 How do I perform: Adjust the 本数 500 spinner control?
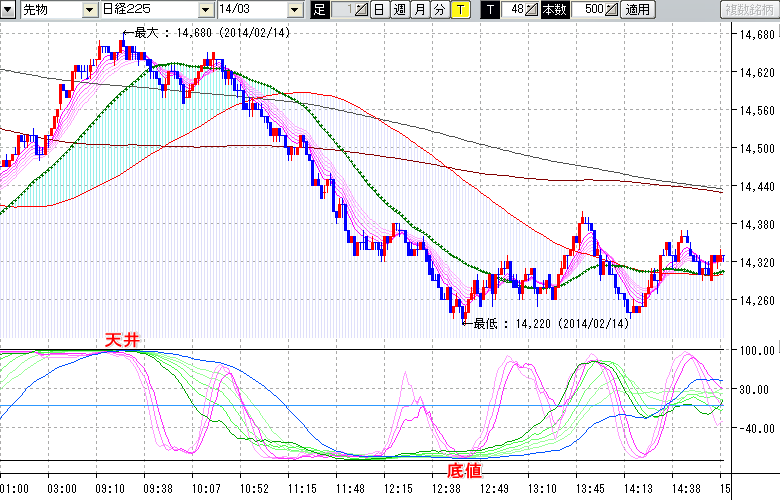click(x=612, y=10)
